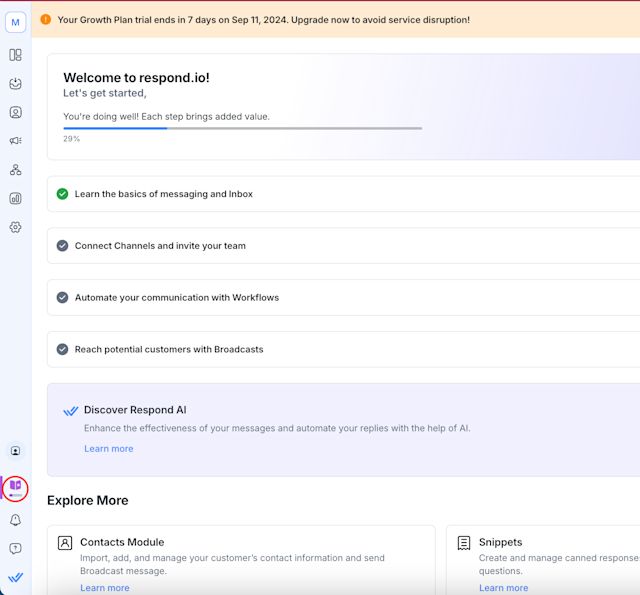Click the Explore More heading
640x595 pixels.
88,500
